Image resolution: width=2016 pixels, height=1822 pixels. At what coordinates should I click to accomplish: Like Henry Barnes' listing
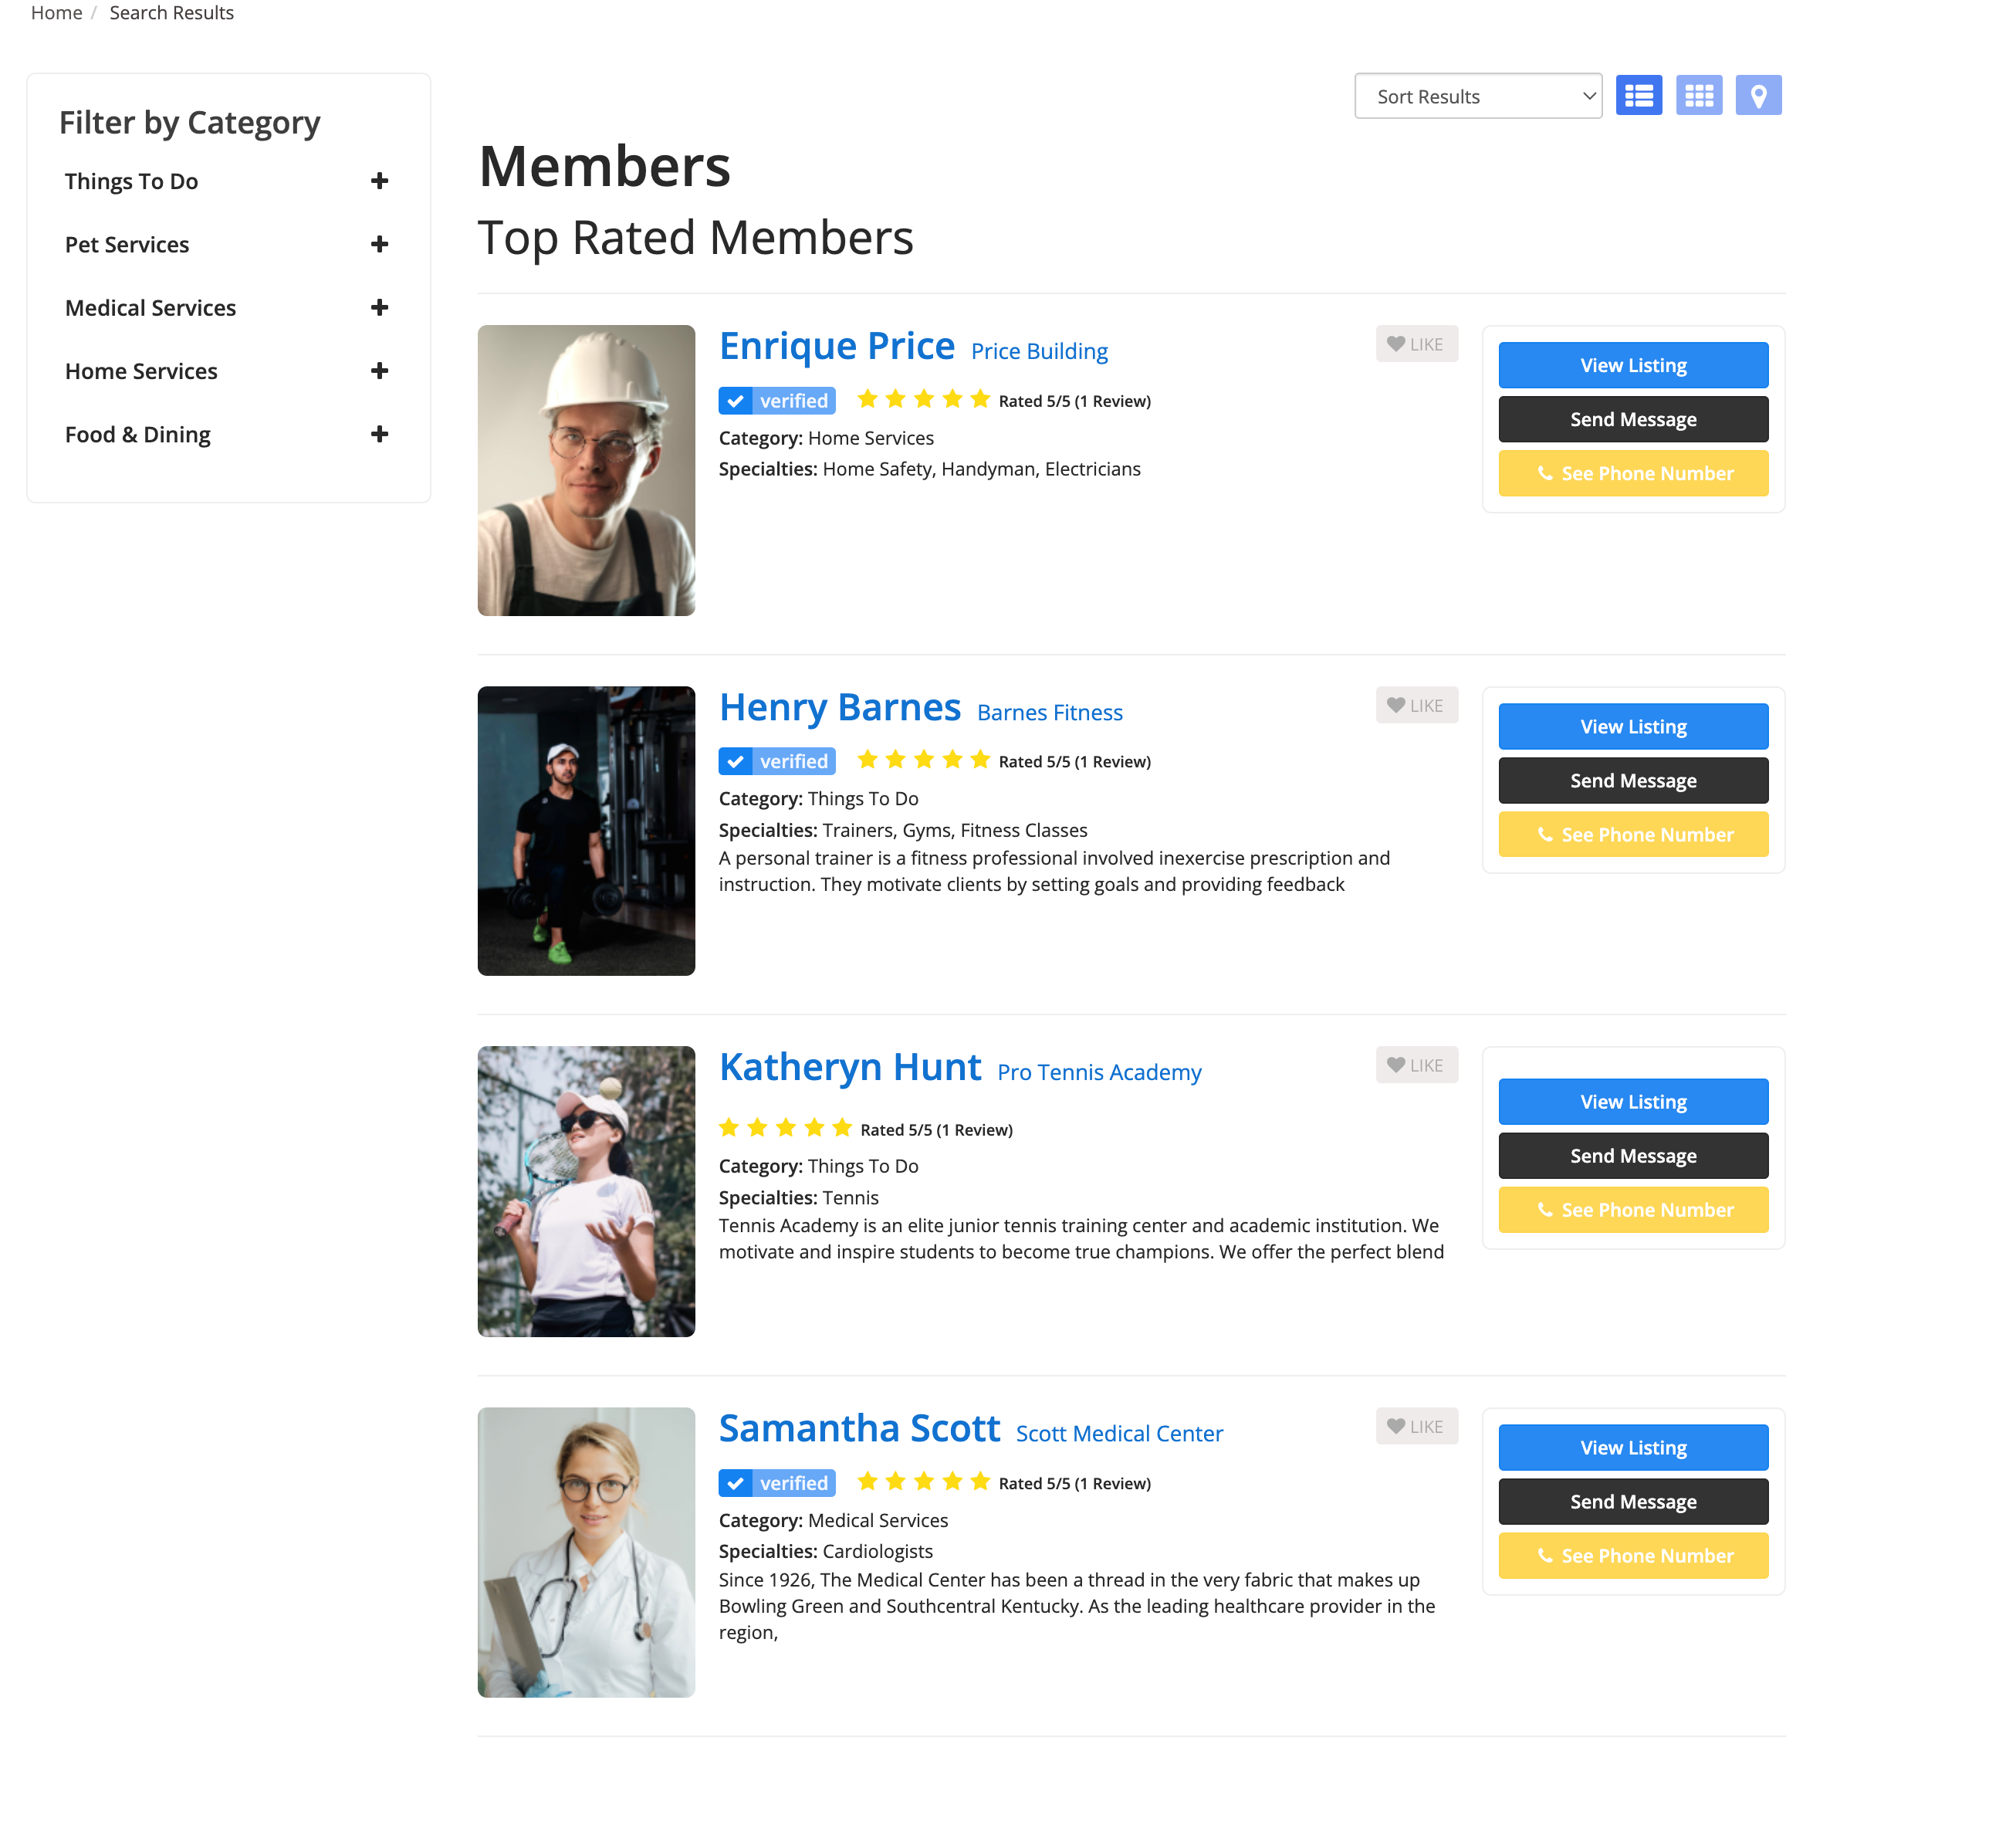[1416, 705]
